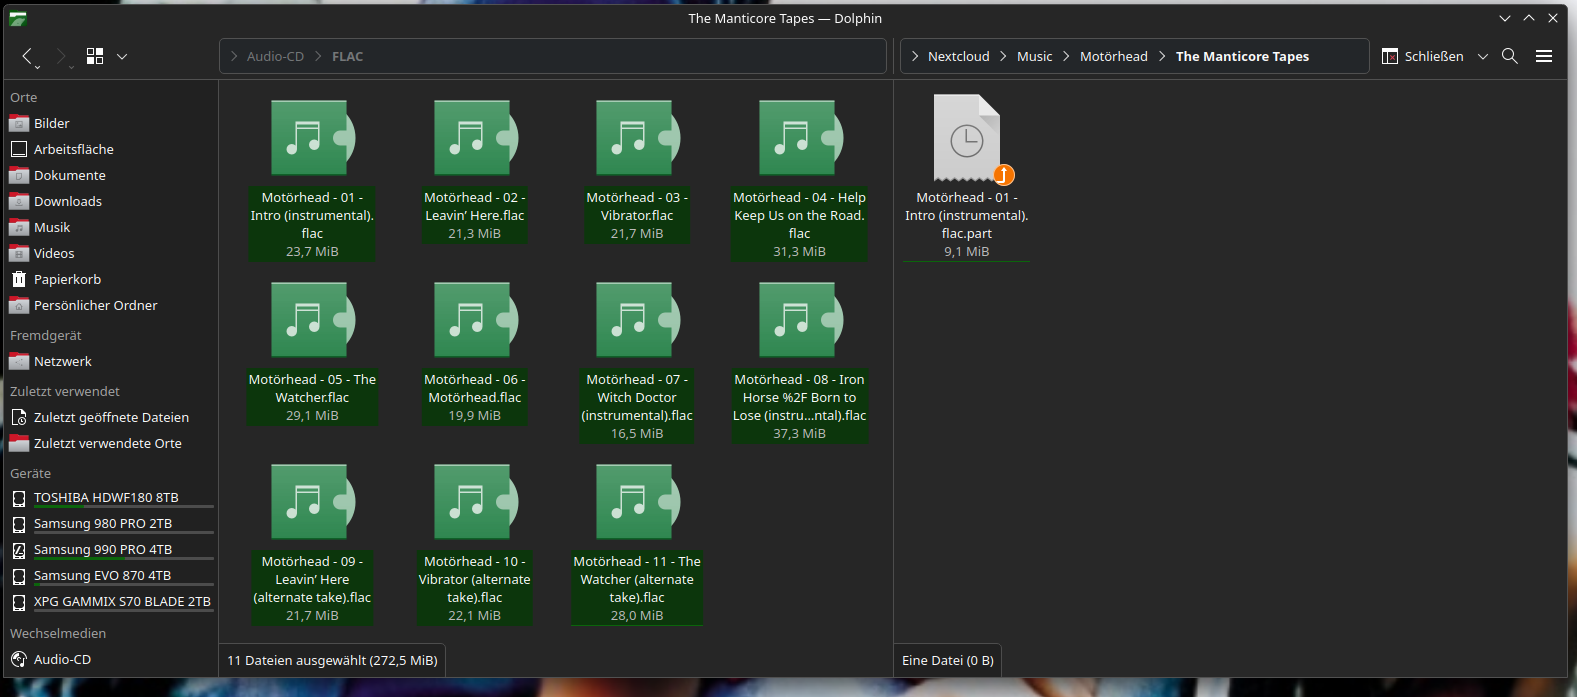Open the view mode dropdown arrow
The height and width of the screenshot is (697, 1577).
[x=122, y=56]
